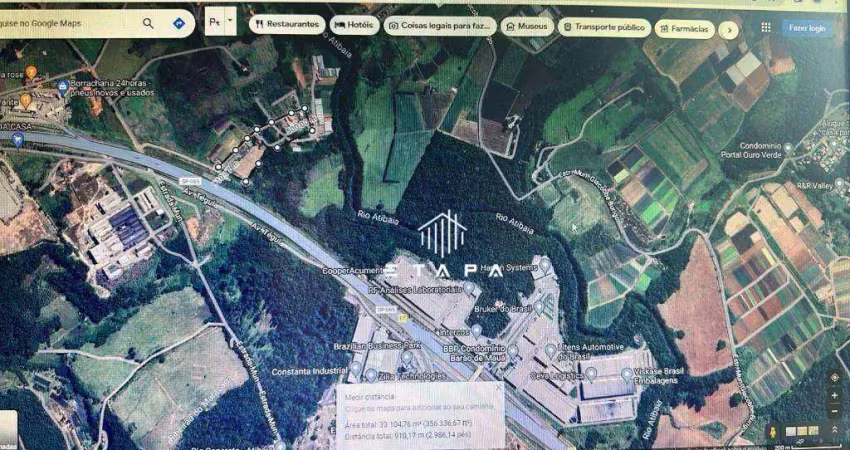Close the Medir distância dialog
This screenshot has width=850, height=450.
(499, 388)
